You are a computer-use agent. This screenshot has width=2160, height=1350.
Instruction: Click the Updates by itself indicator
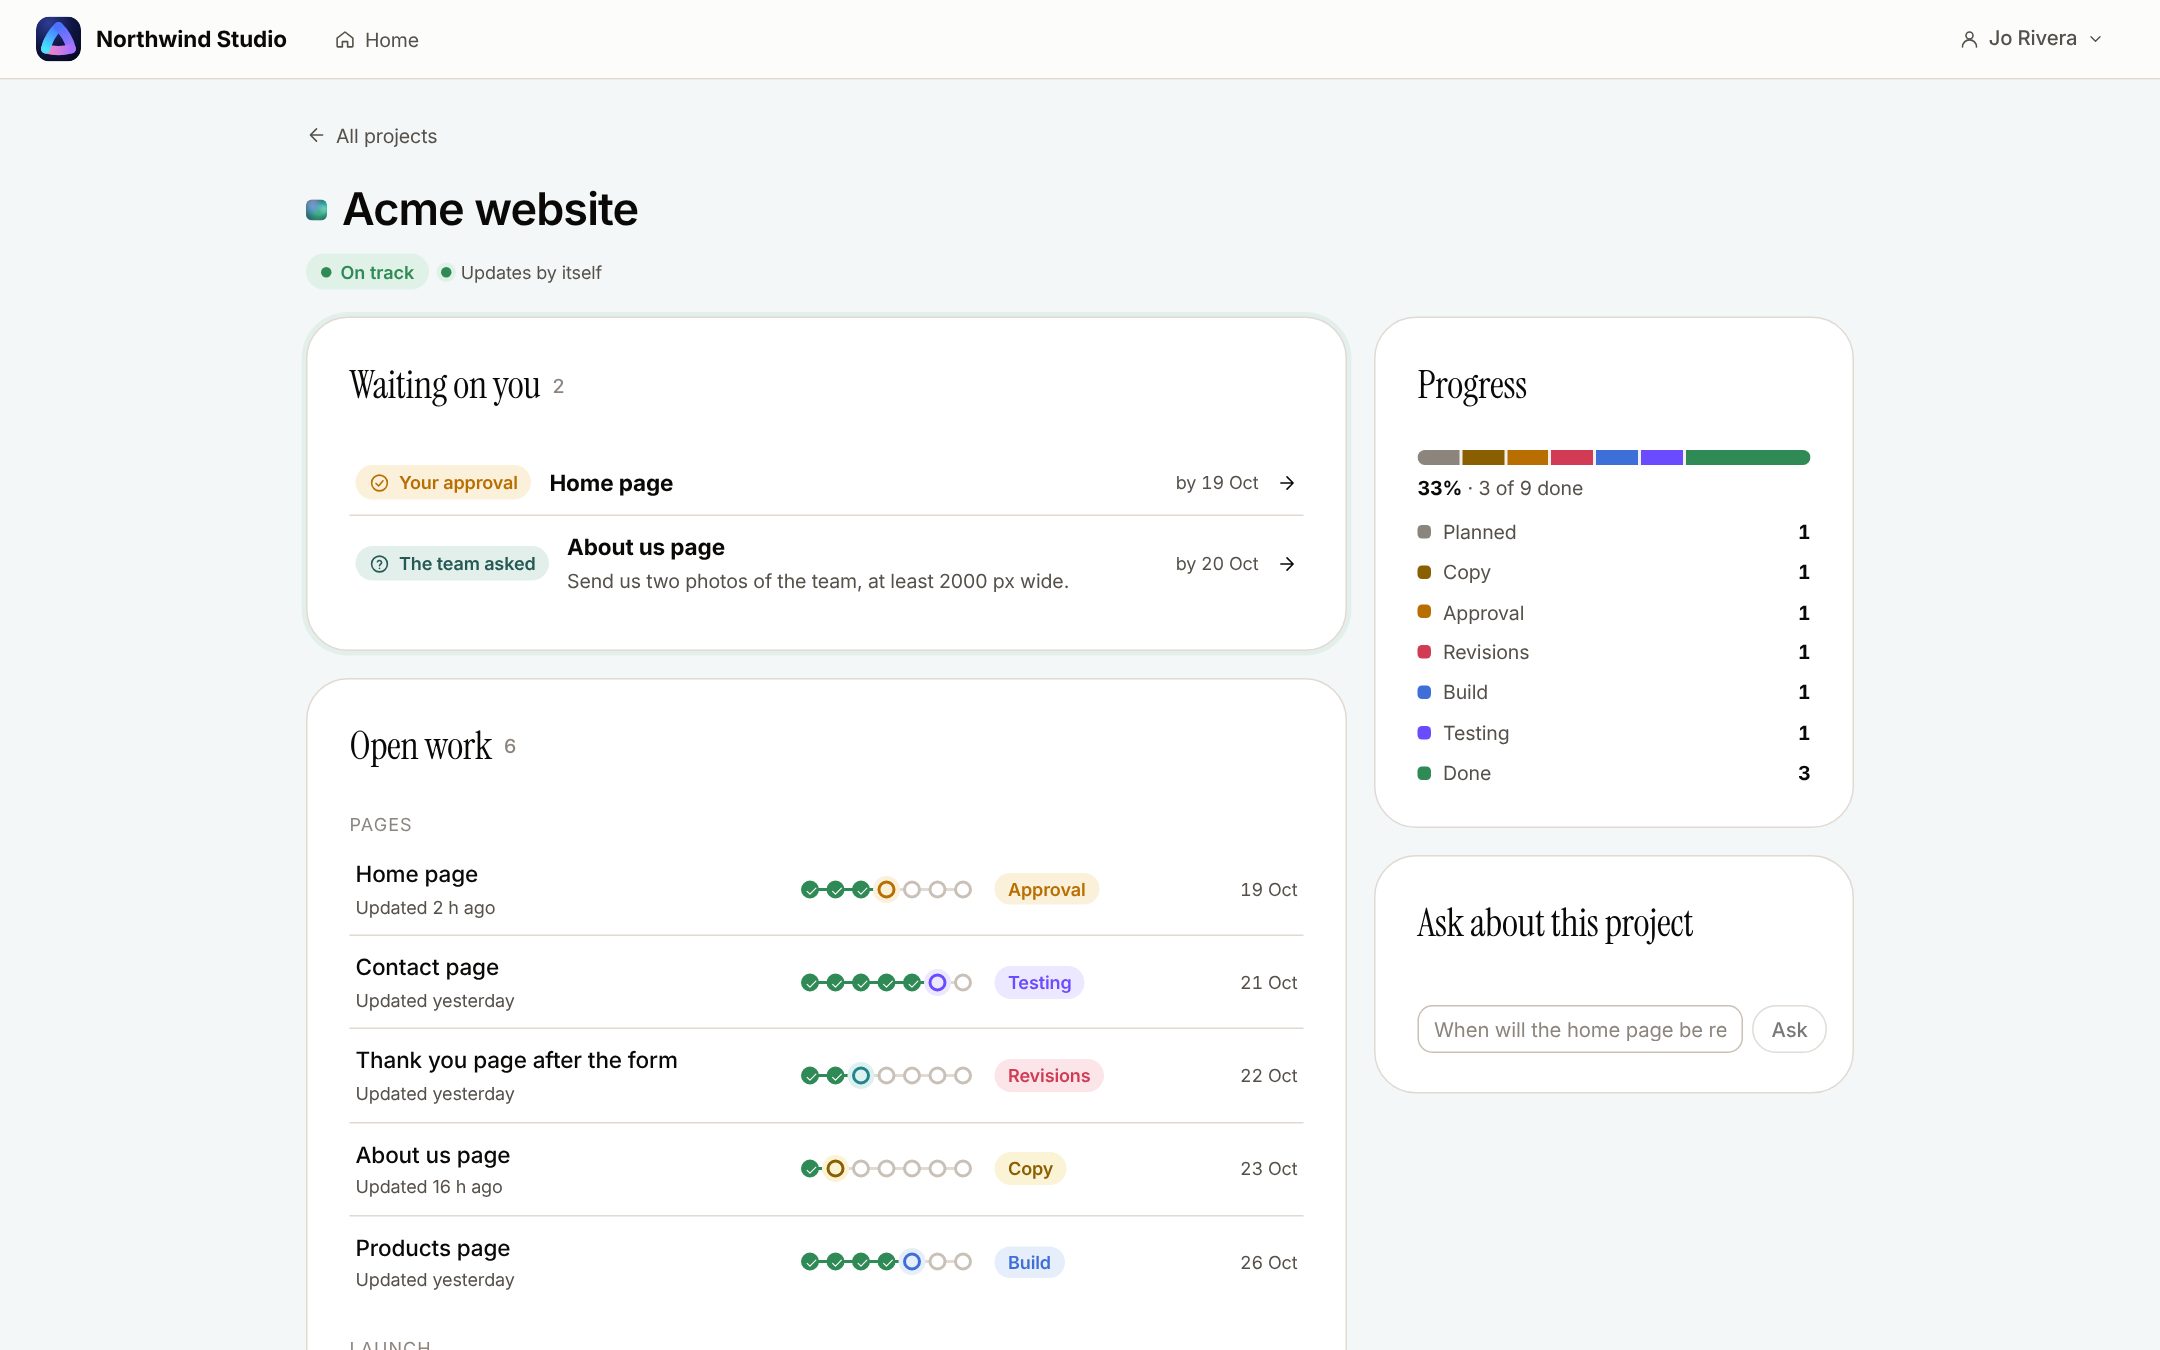pyautogui.click(x=521, y=272)
